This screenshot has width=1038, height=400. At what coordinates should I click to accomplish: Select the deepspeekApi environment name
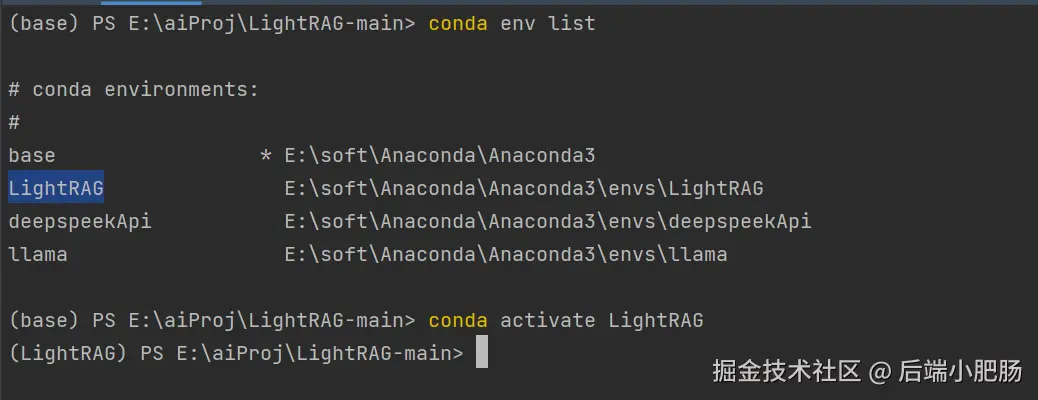pyautogui.click(x=80, y=221)
